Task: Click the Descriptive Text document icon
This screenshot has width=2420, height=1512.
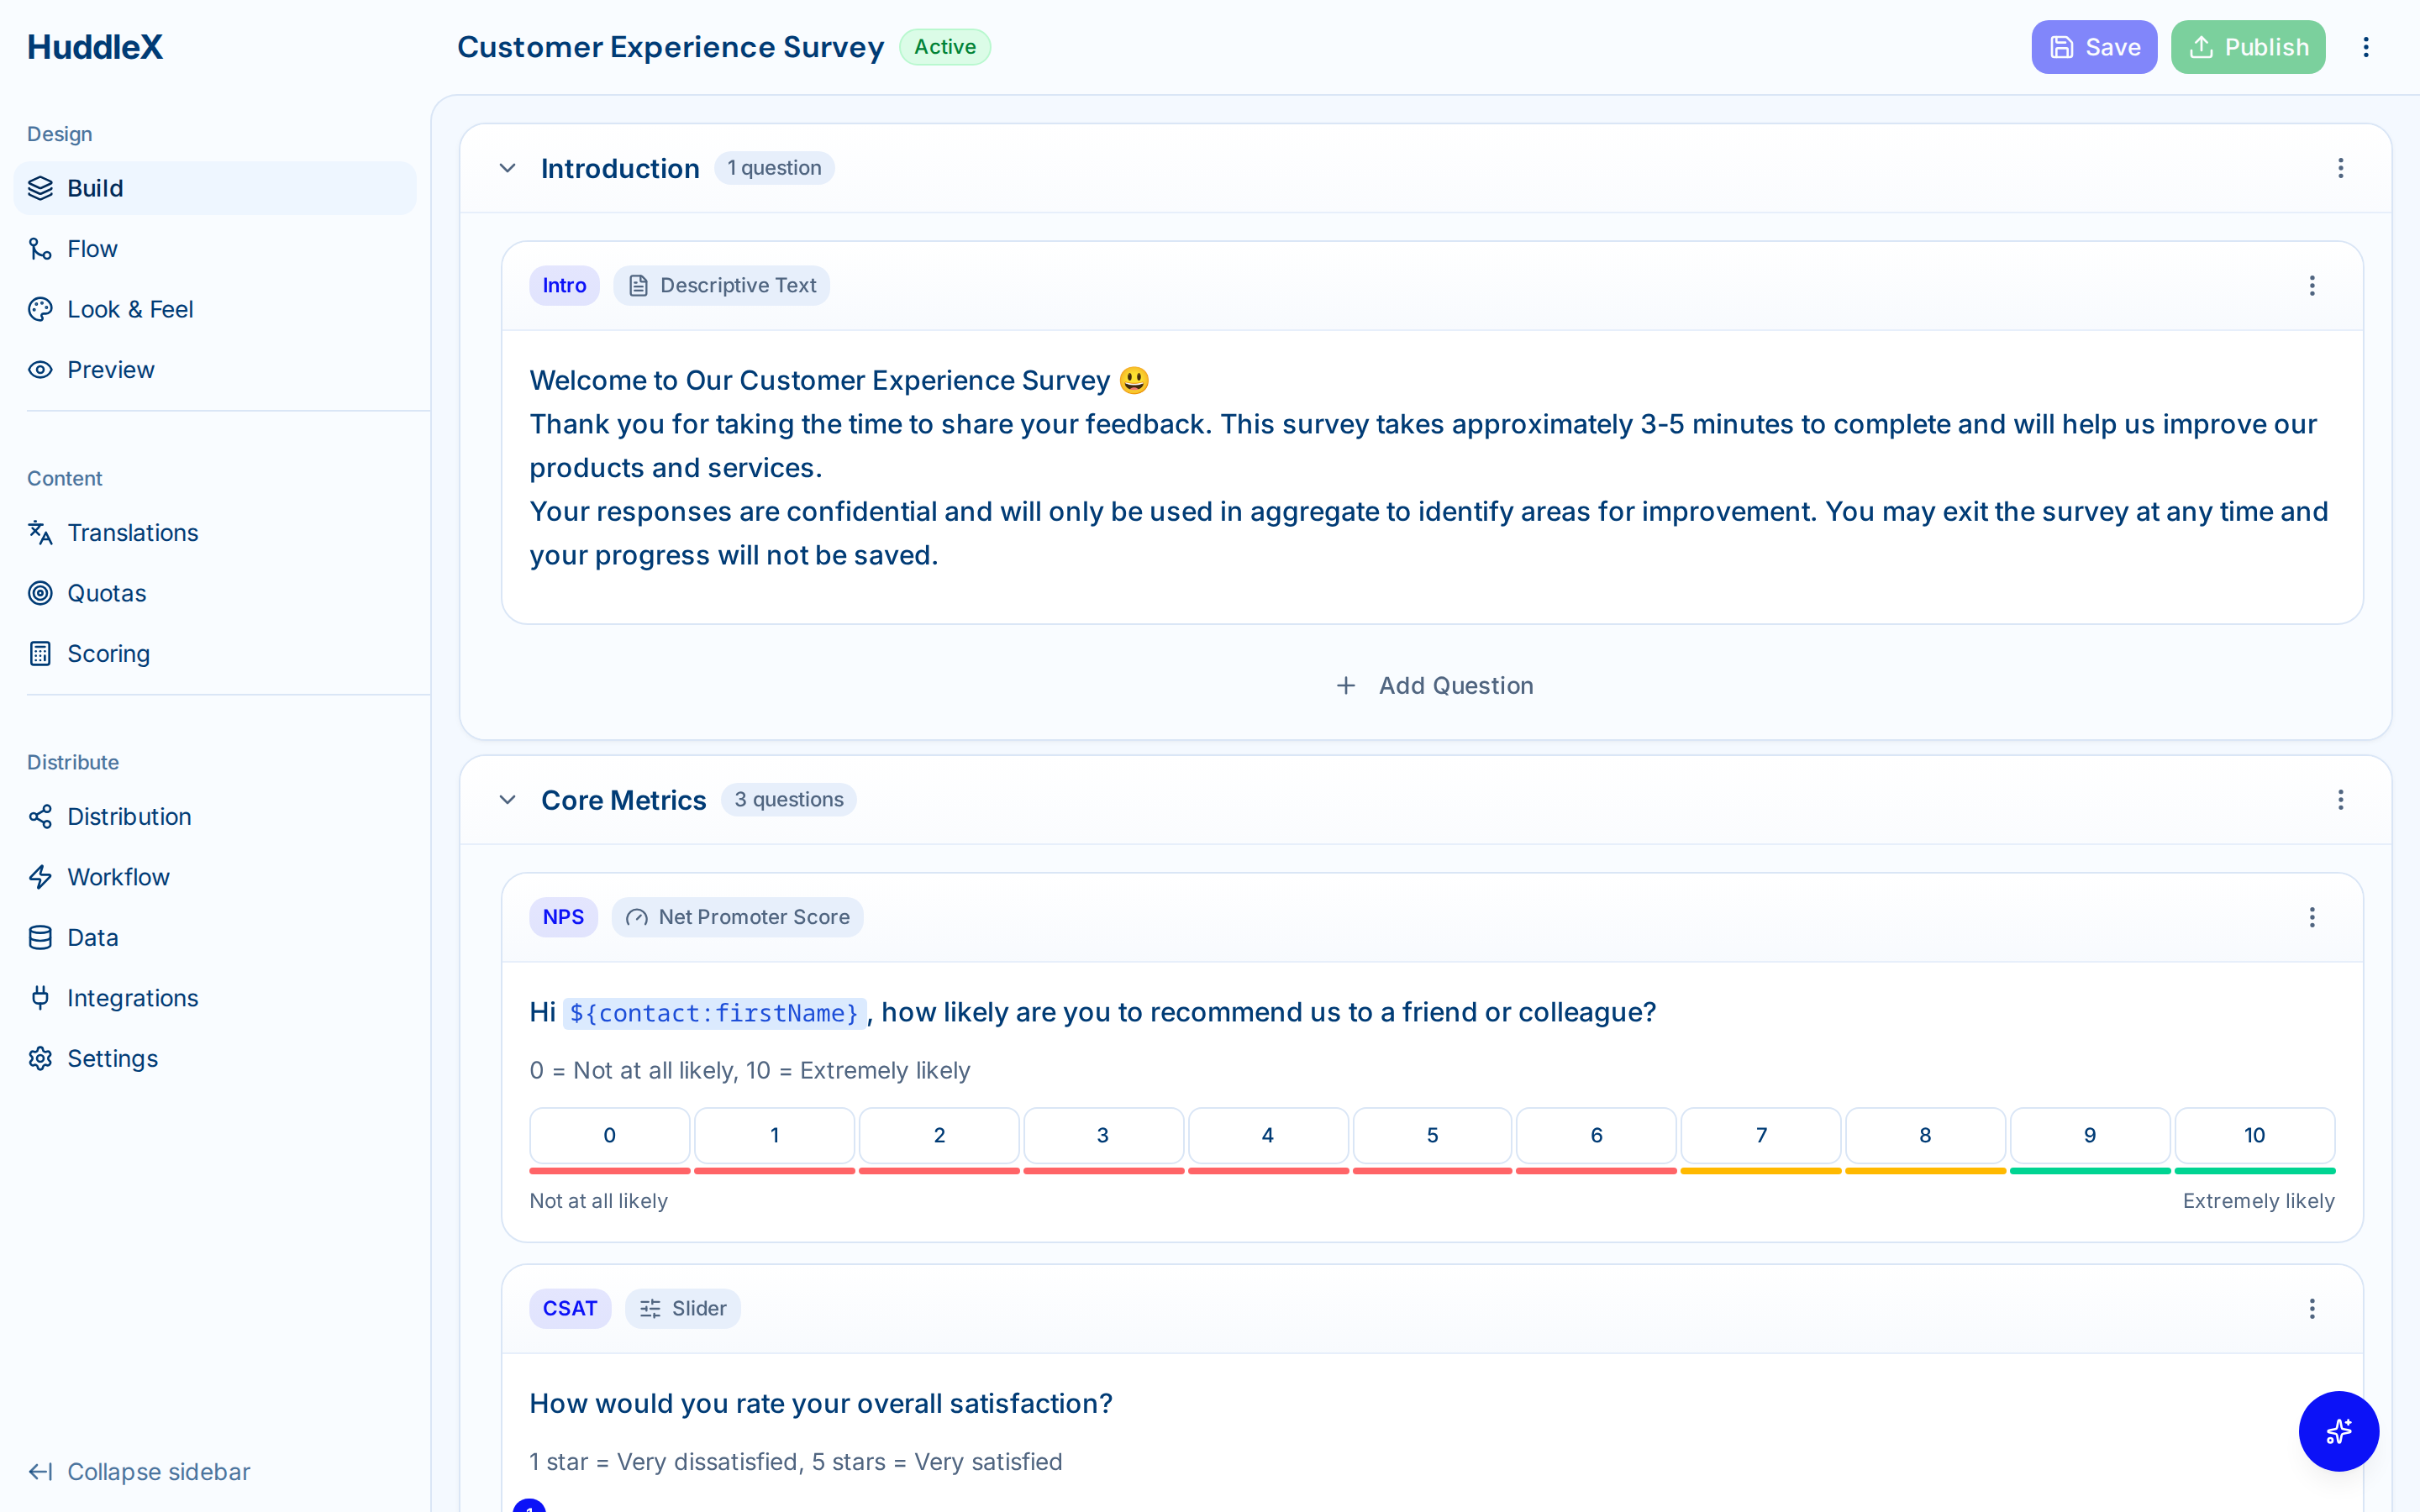Action: click(638, 286)
